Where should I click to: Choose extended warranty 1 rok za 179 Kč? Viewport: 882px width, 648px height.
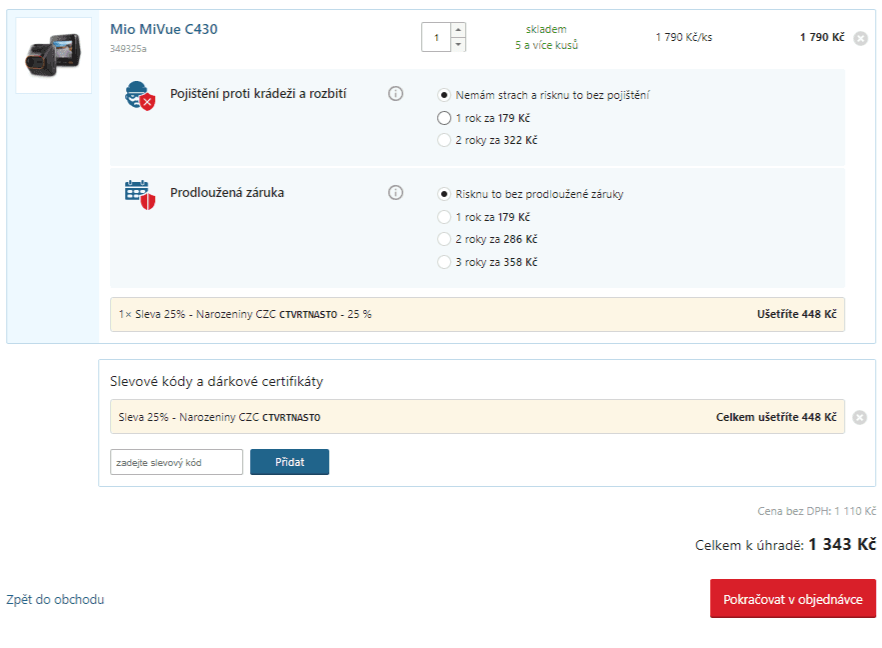pos(444,217)
